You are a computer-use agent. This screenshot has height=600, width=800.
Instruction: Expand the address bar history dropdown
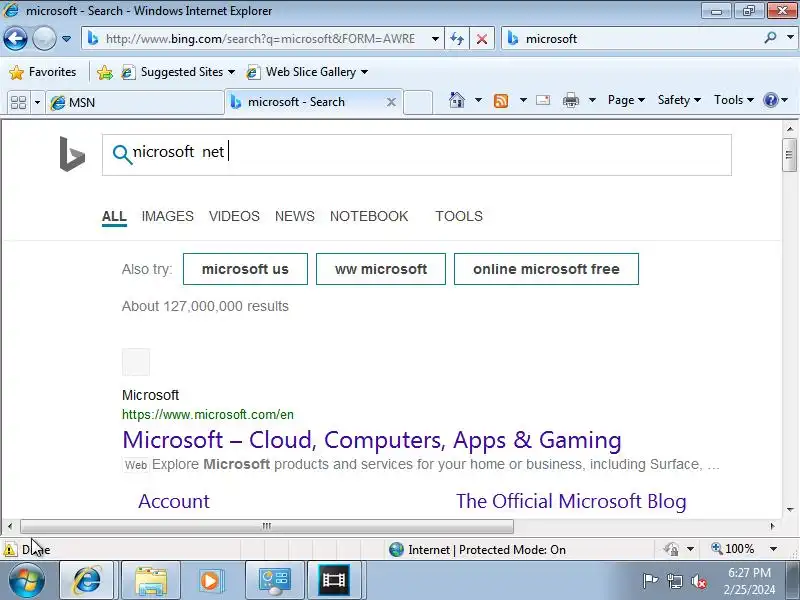pyautogui.click(x=435, y=39)
